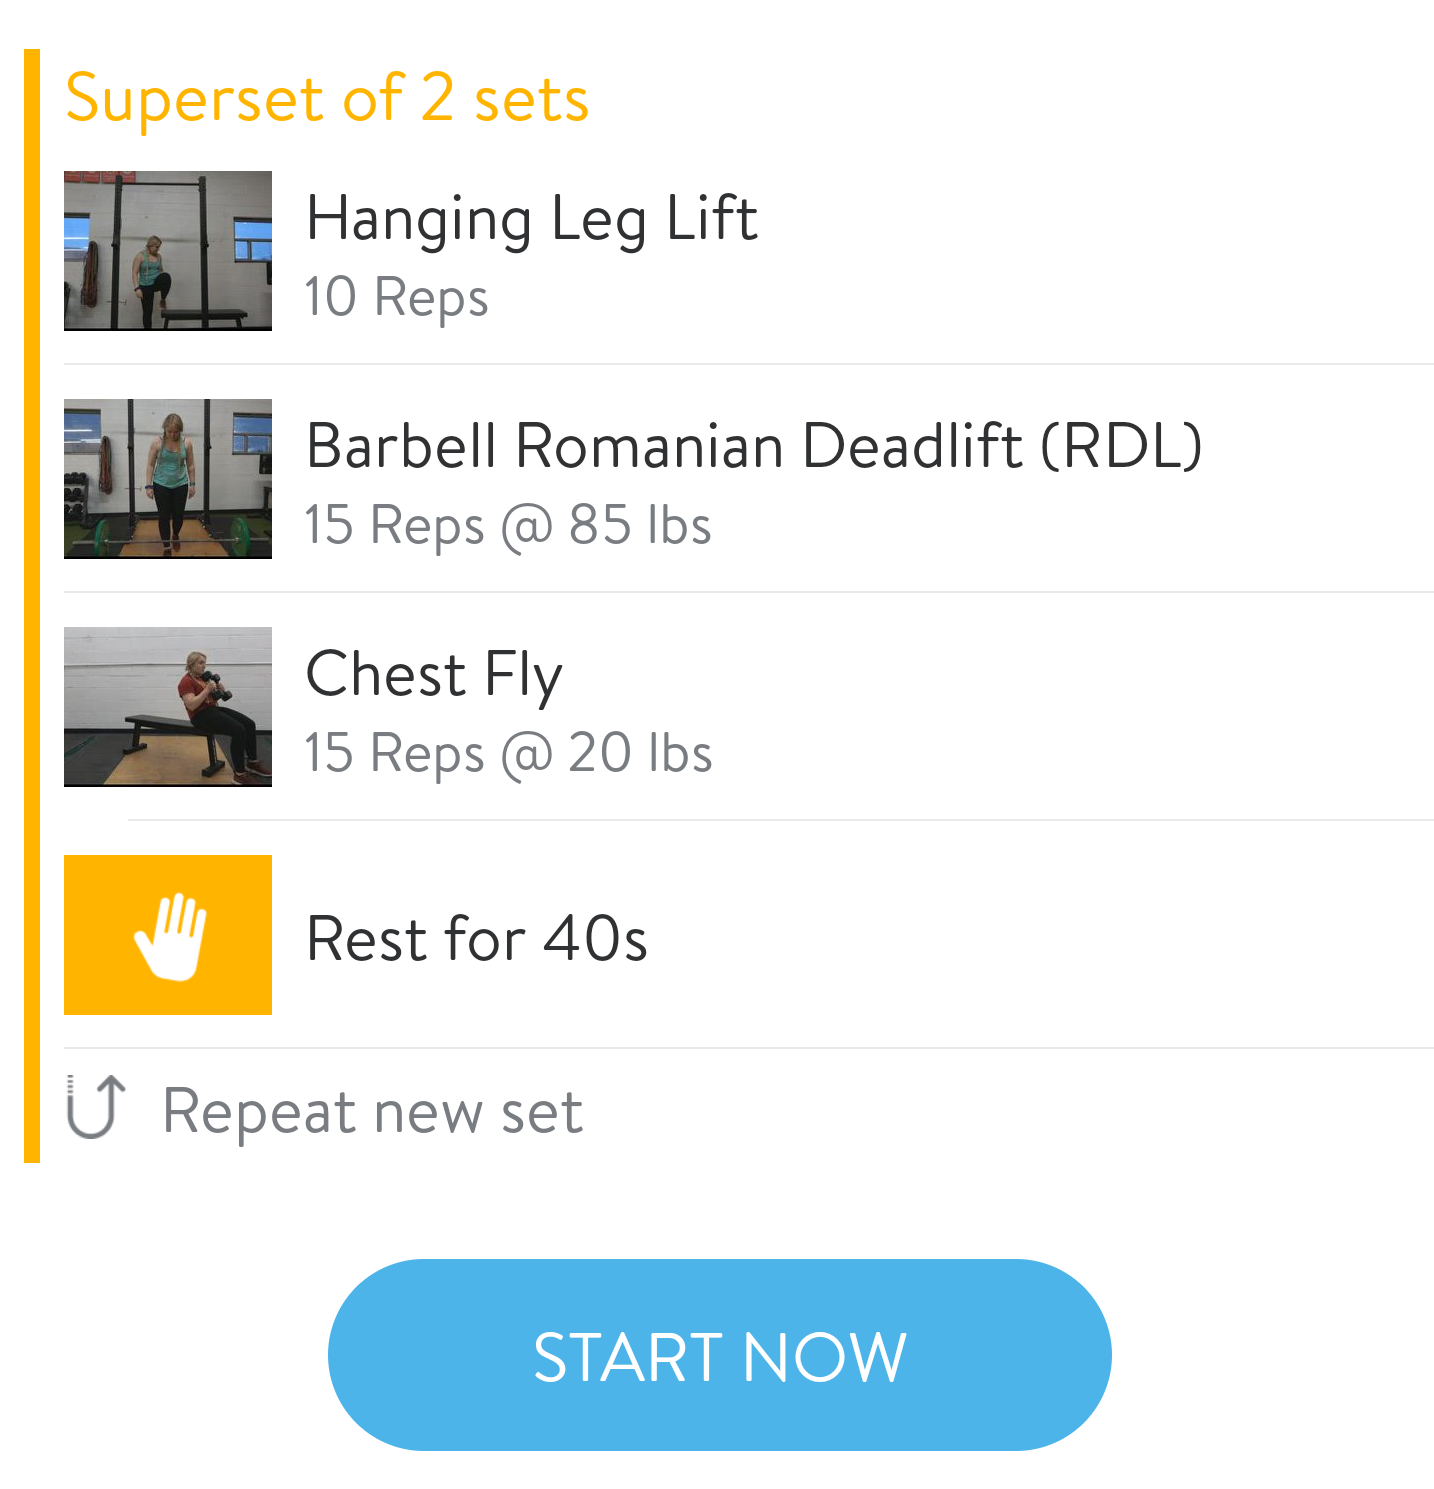Click the 85 lbs weight value
The height and width of the screenshot is (1489, 1434).
coord(640,525)
